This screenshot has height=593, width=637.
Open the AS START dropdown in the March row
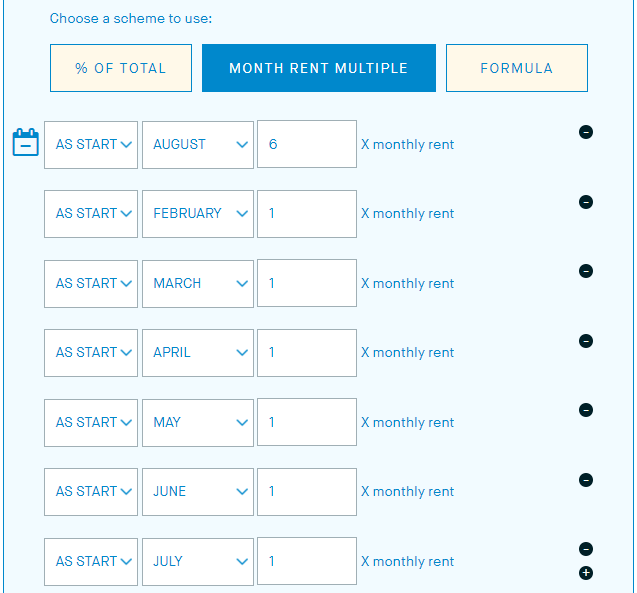91,283
